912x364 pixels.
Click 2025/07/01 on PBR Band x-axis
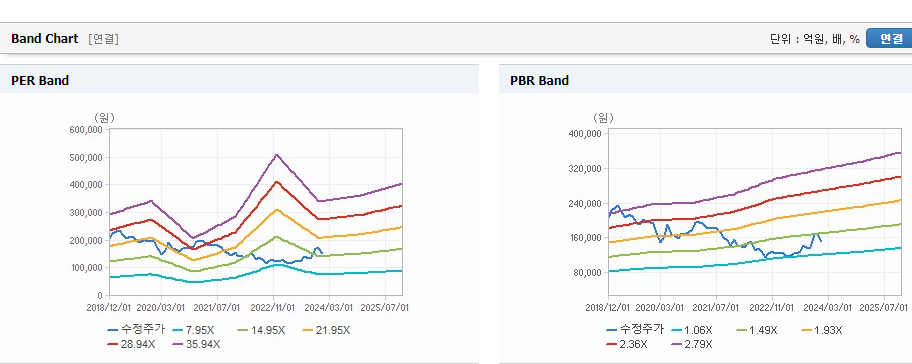click(884, 307)
